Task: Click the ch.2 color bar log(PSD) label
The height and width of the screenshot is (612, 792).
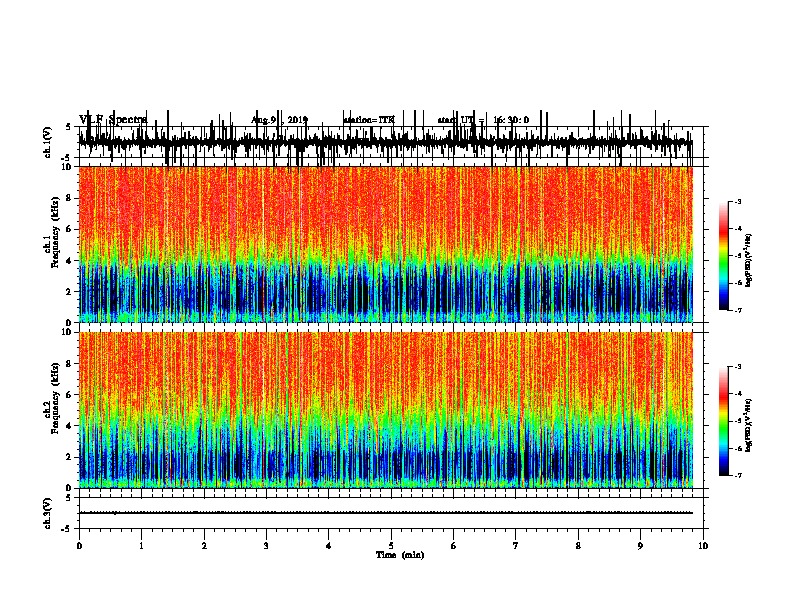Action: (748, 426)
